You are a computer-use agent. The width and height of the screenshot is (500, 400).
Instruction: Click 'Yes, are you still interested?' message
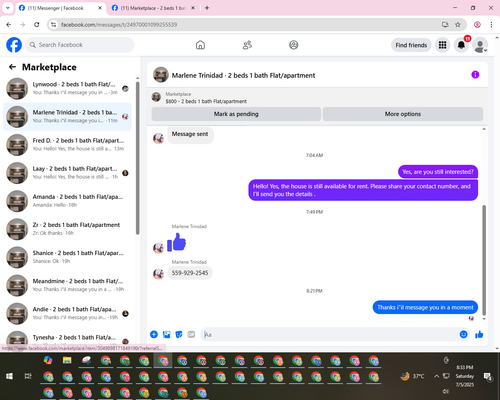(x=438, y=172)
